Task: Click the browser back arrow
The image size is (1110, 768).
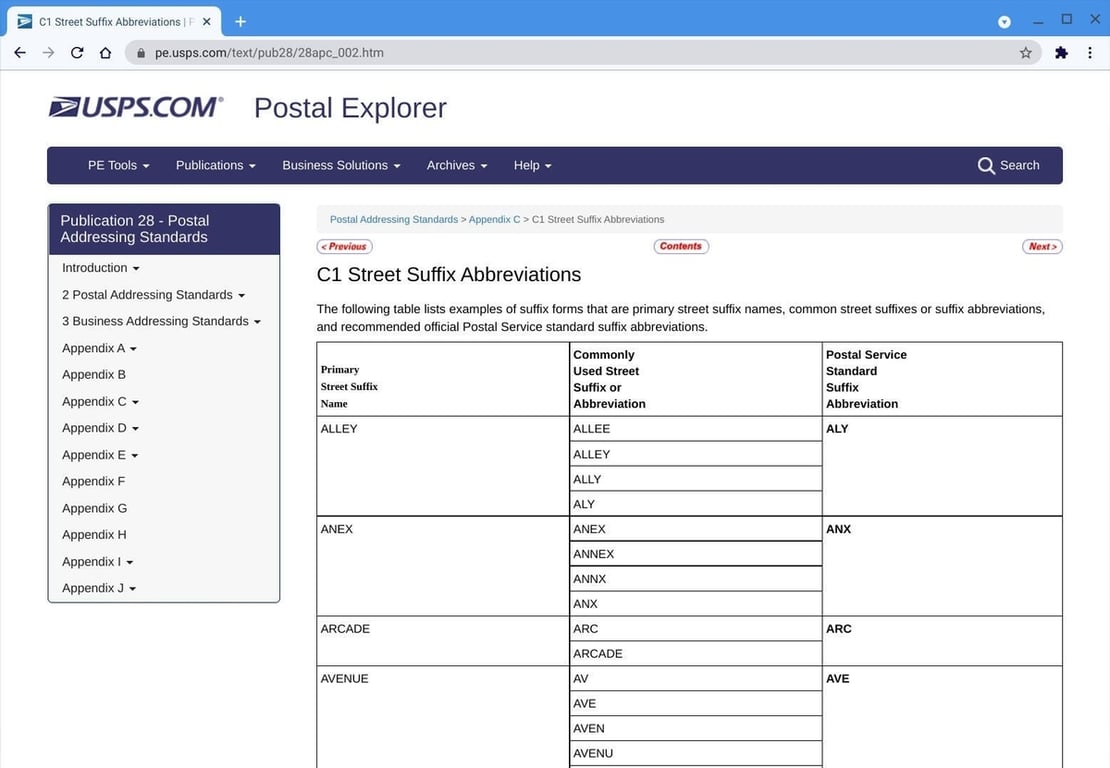Action: pyautogui.click(x=20, y=52)
